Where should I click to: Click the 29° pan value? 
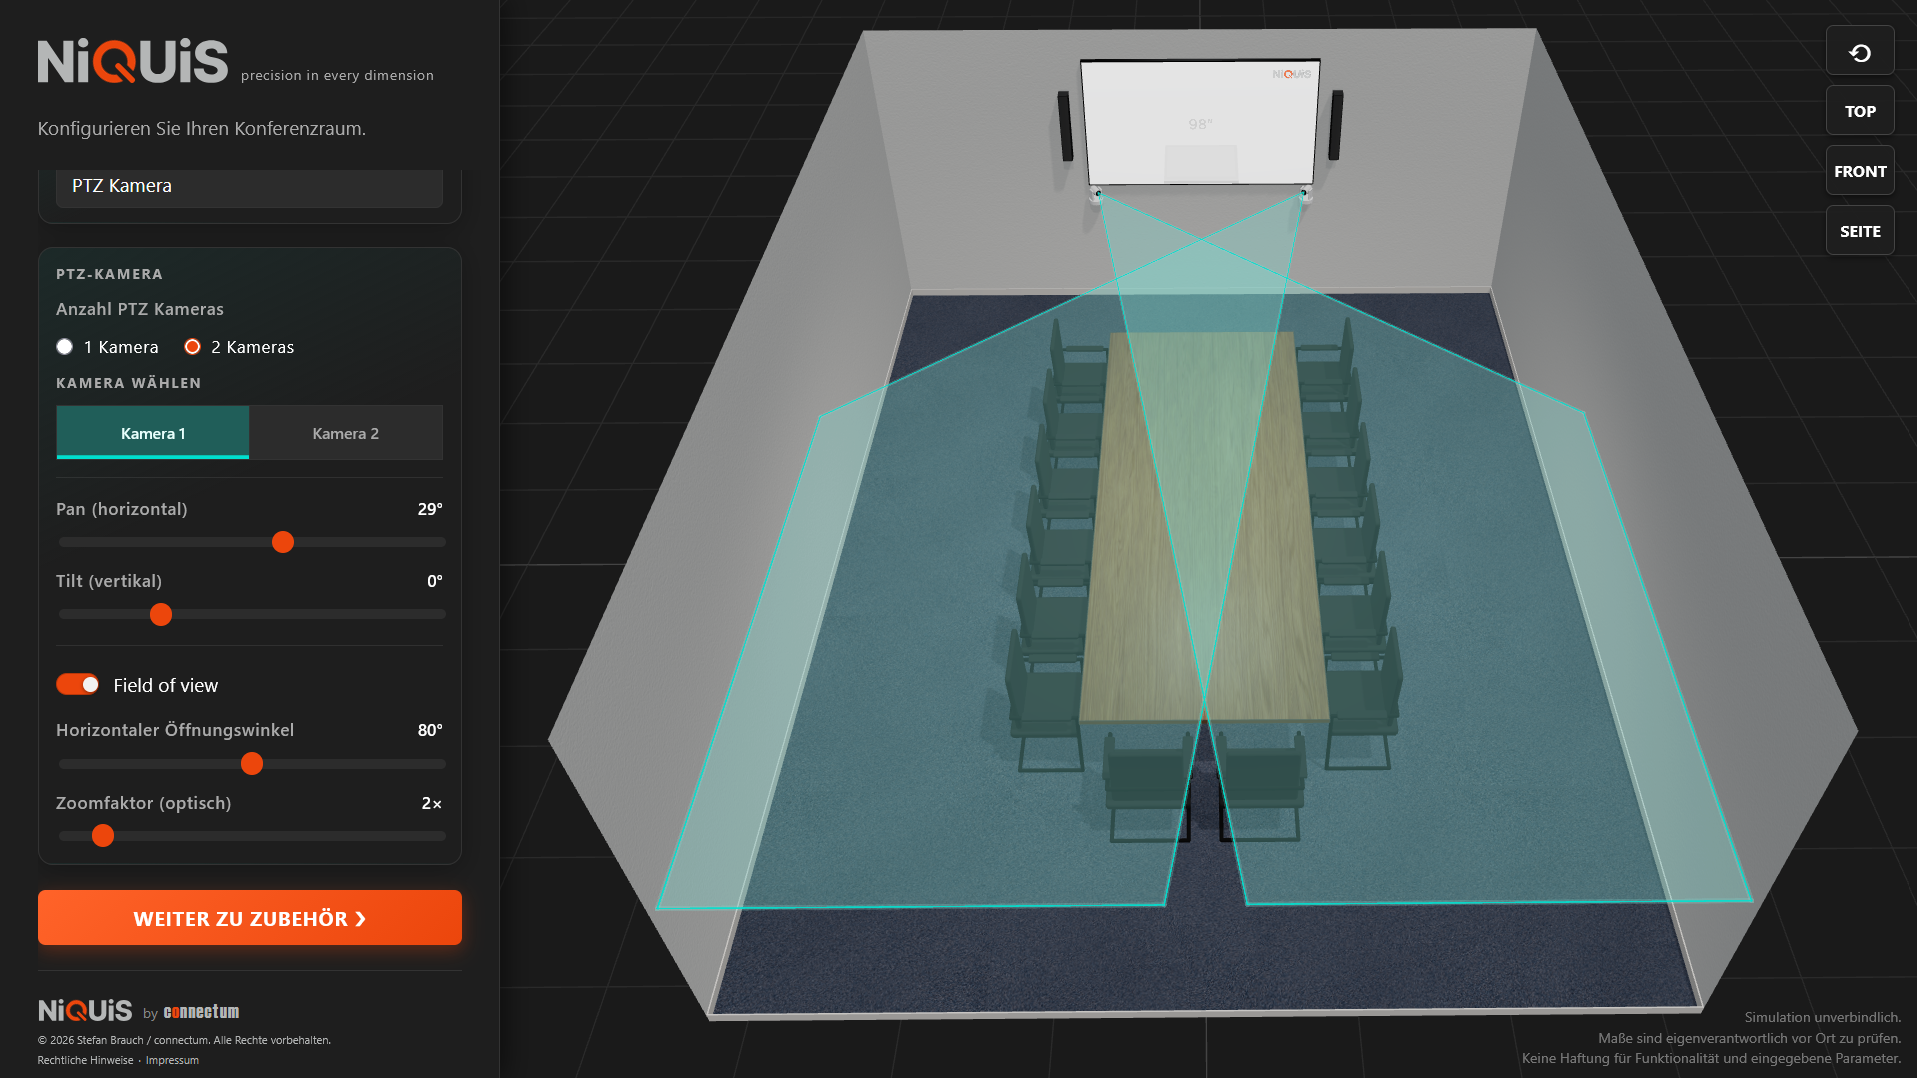(x=430, y=509)
